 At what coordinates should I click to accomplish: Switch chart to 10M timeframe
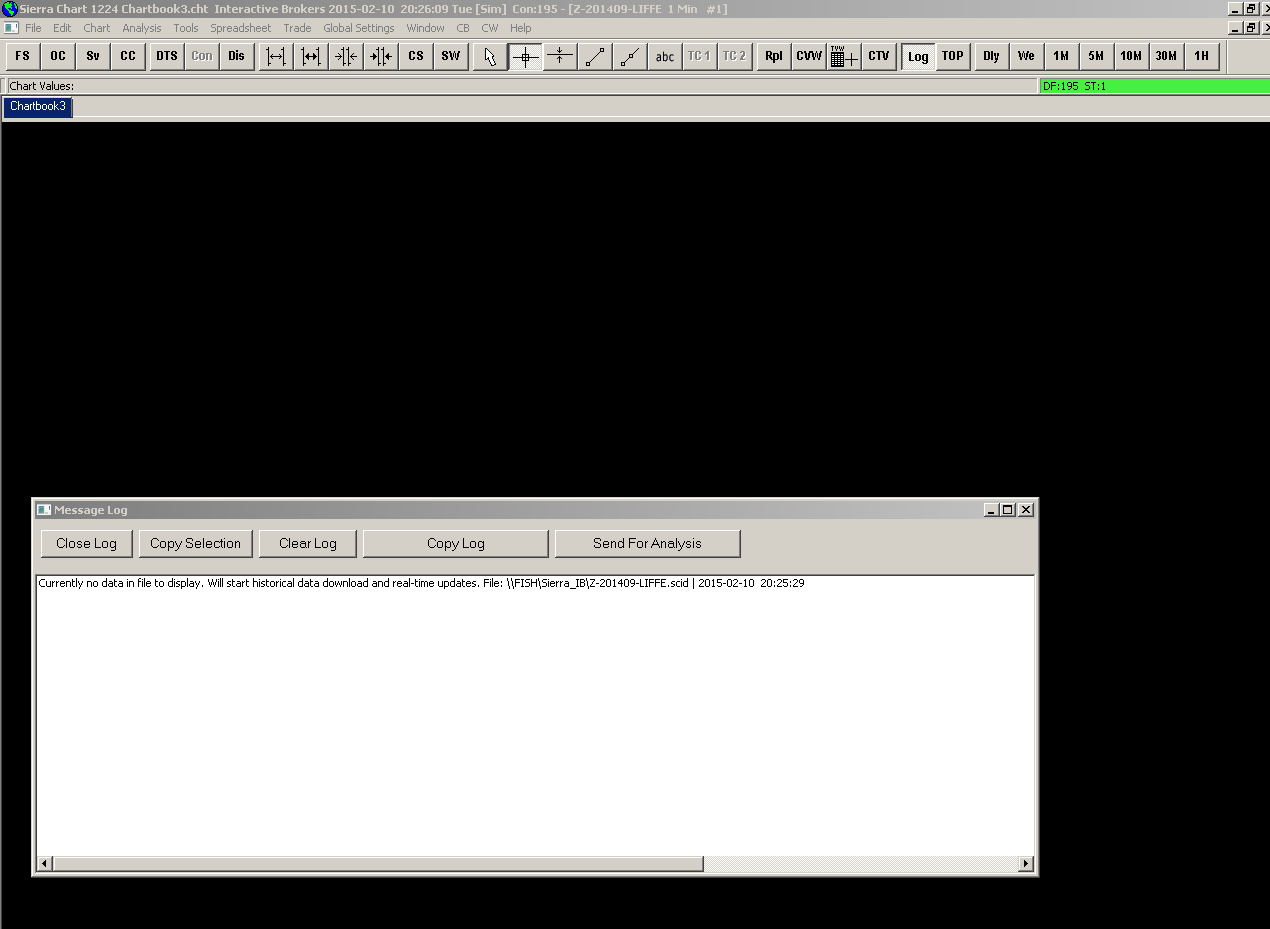(x=1131, y=56)
